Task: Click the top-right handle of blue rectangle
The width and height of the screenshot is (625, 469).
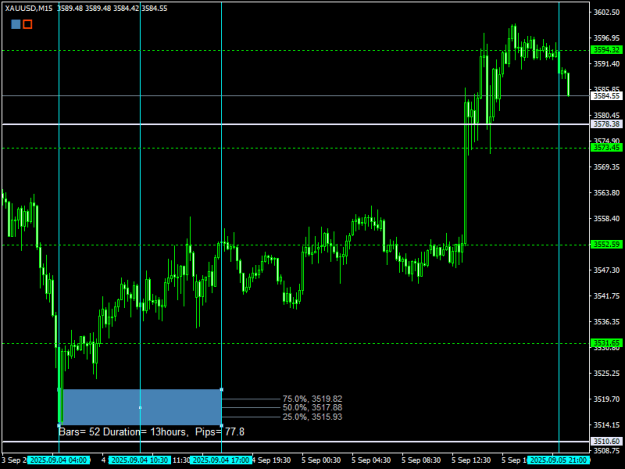Action: coord(222,389)
